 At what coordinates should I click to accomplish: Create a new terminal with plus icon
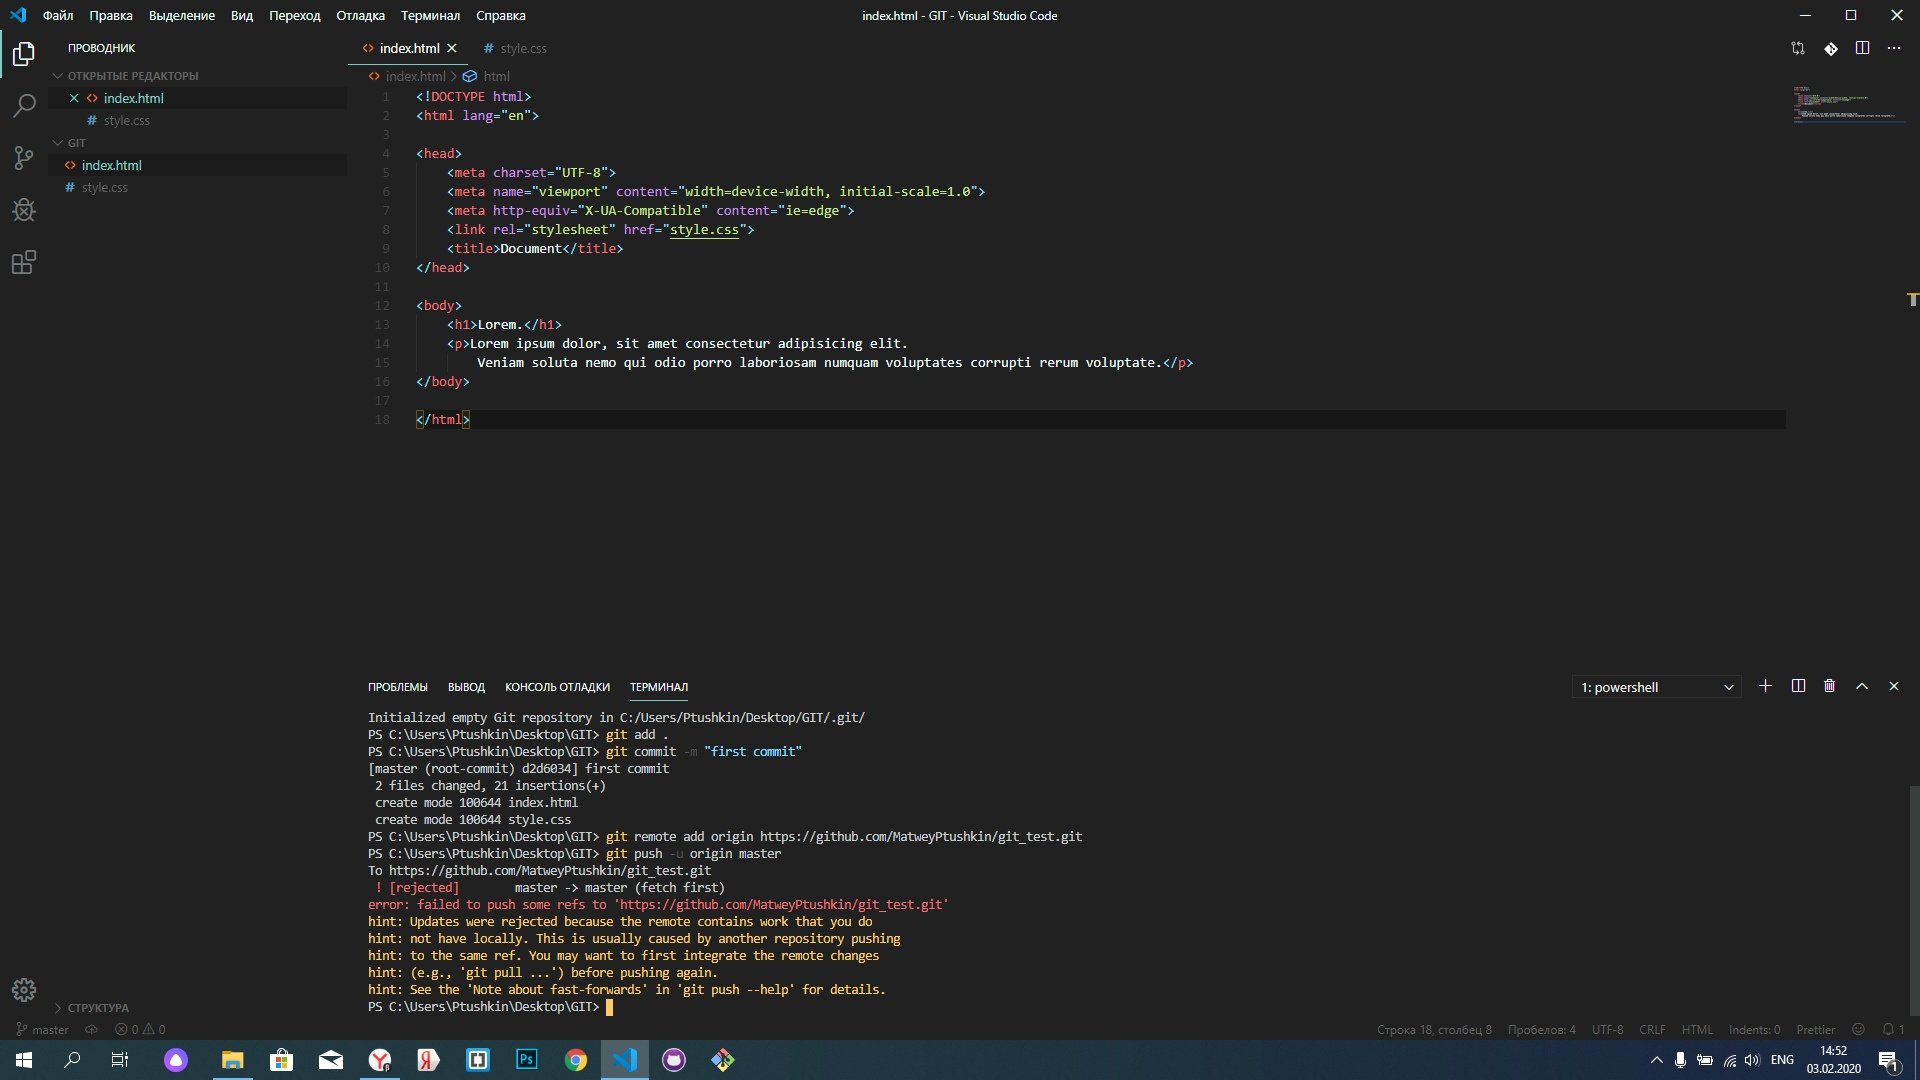[x=1765, y=686]
